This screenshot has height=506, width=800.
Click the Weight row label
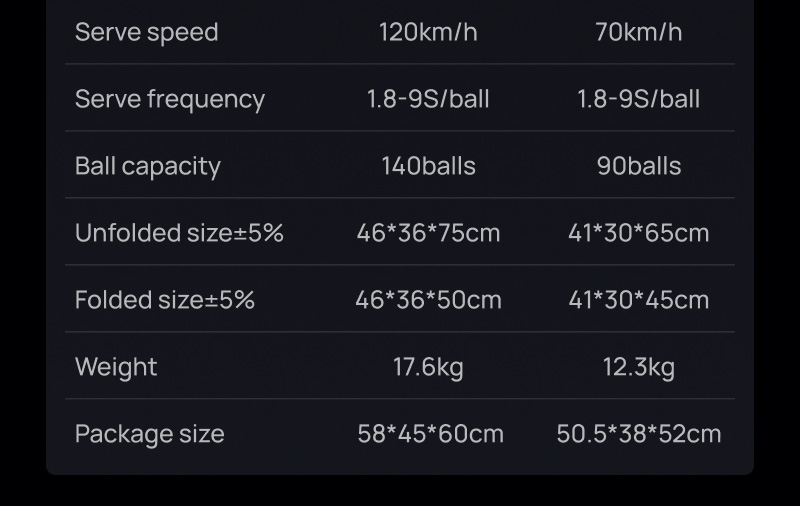click(x=116, y=367)
